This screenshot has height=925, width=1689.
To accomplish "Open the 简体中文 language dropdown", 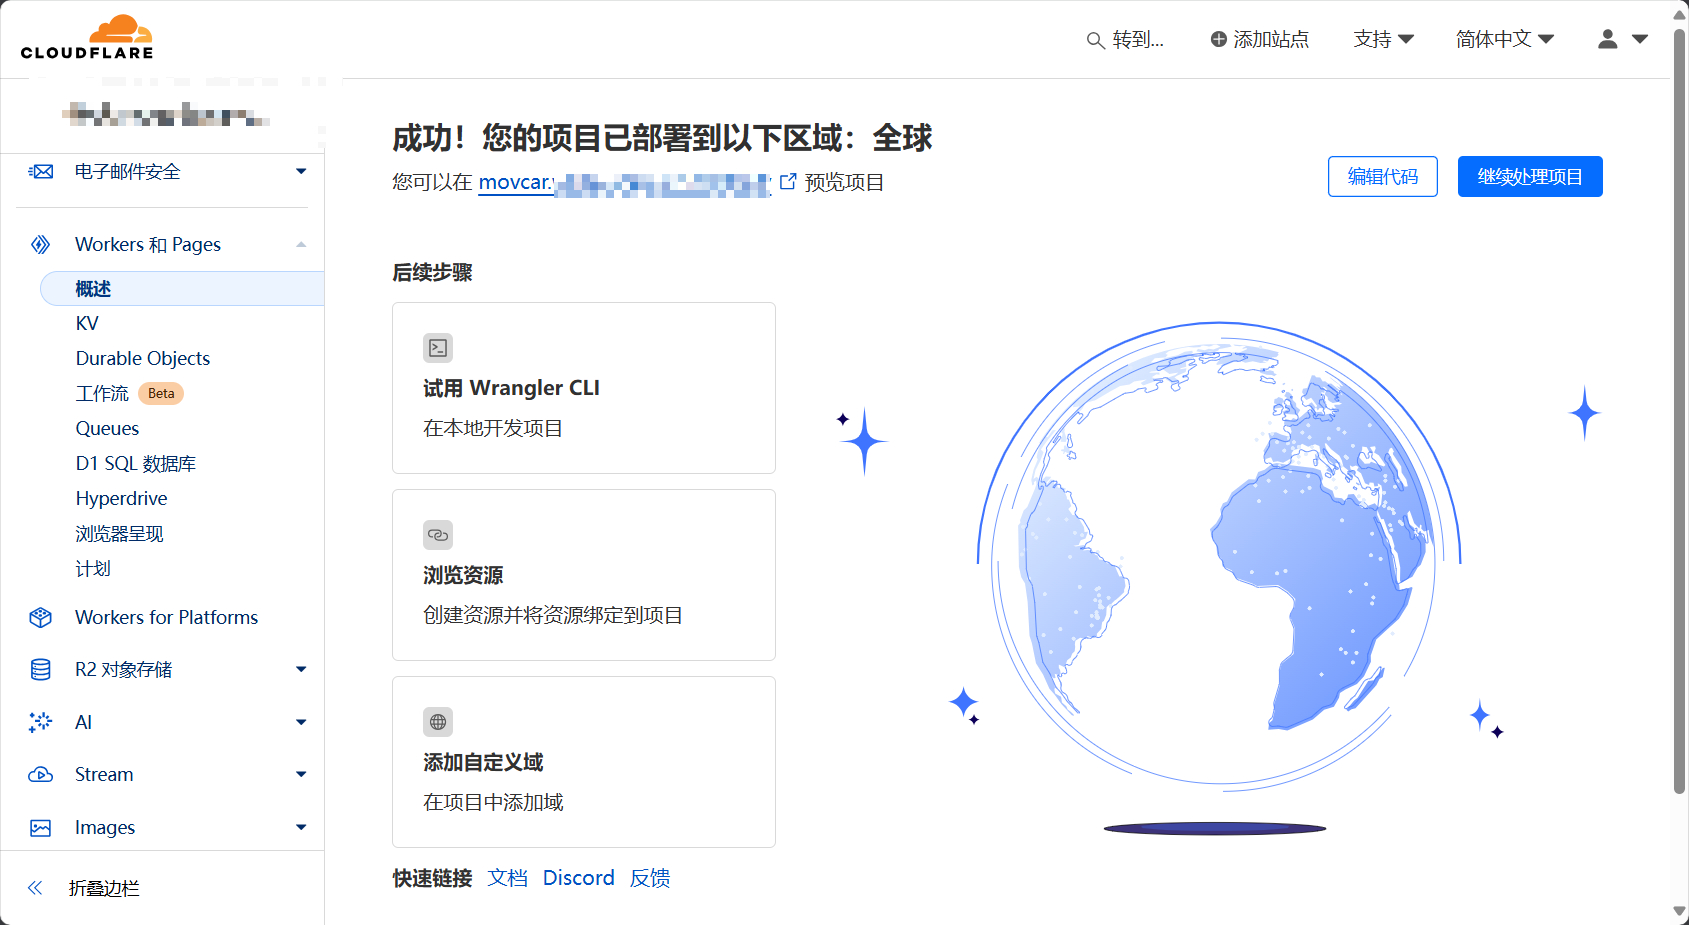I will pos(1504,39).
